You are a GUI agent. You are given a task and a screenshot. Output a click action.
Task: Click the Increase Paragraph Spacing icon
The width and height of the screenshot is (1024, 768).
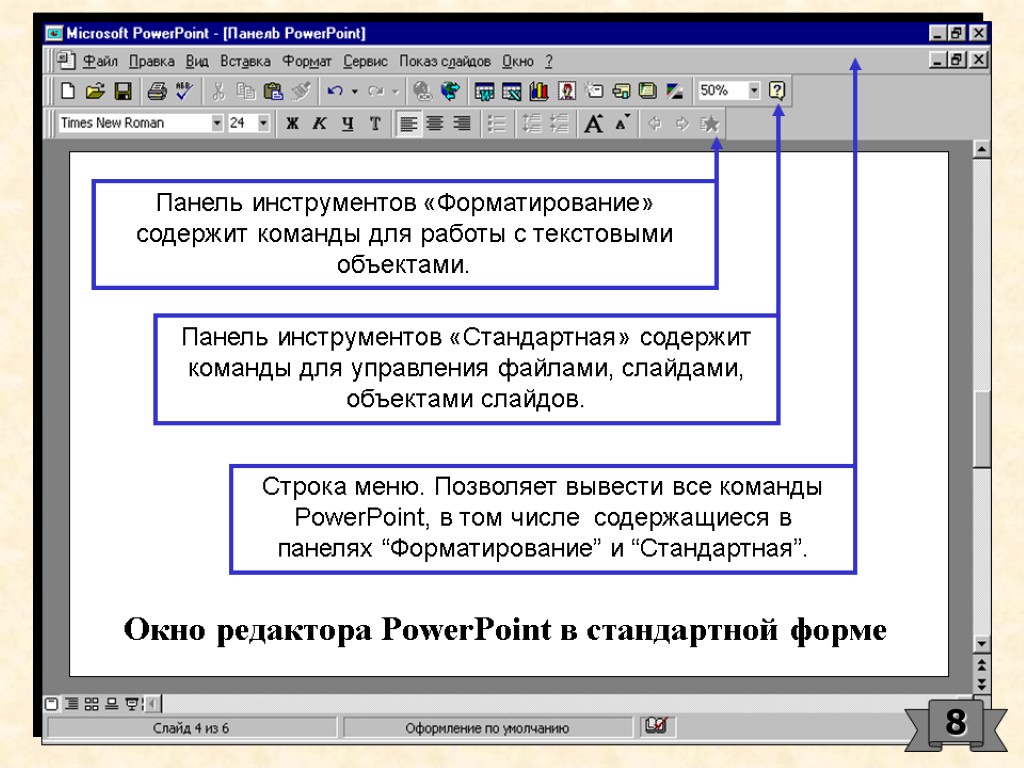pos(532,123)
